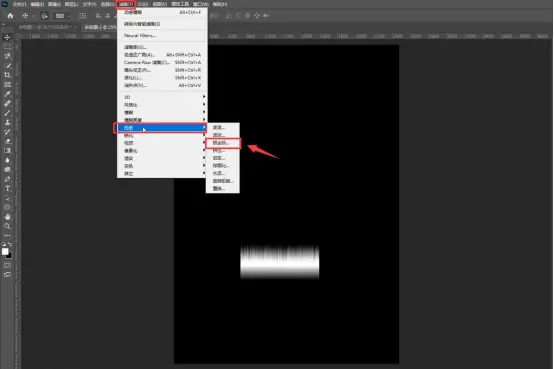Image resolution: width=554 pixels, height=369 pixels.
Task: Change the screen mode icon
Action: [7, 275]
